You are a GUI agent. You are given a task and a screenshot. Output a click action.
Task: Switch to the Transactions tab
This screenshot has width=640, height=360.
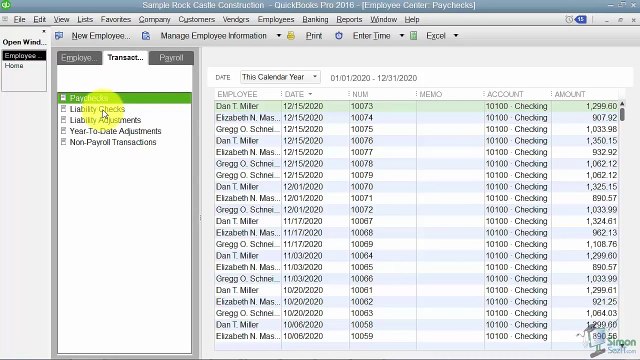point(125,58)
